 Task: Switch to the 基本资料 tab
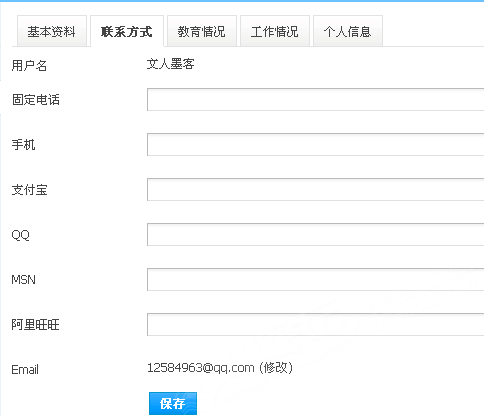tap(52, 31)
